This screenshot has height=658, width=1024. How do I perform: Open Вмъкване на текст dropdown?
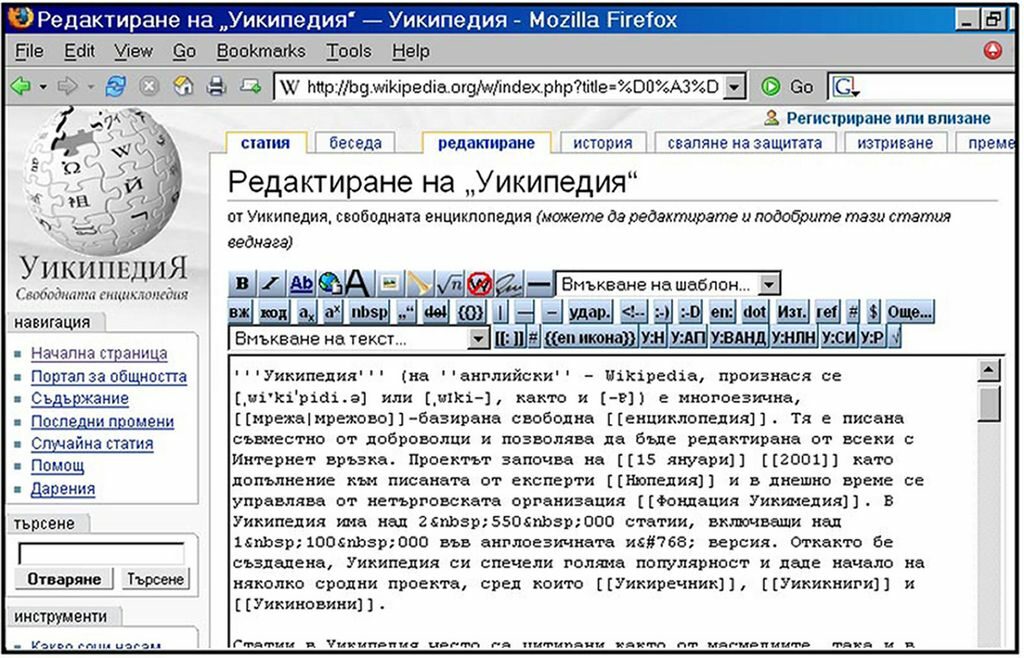pos(479,339)
